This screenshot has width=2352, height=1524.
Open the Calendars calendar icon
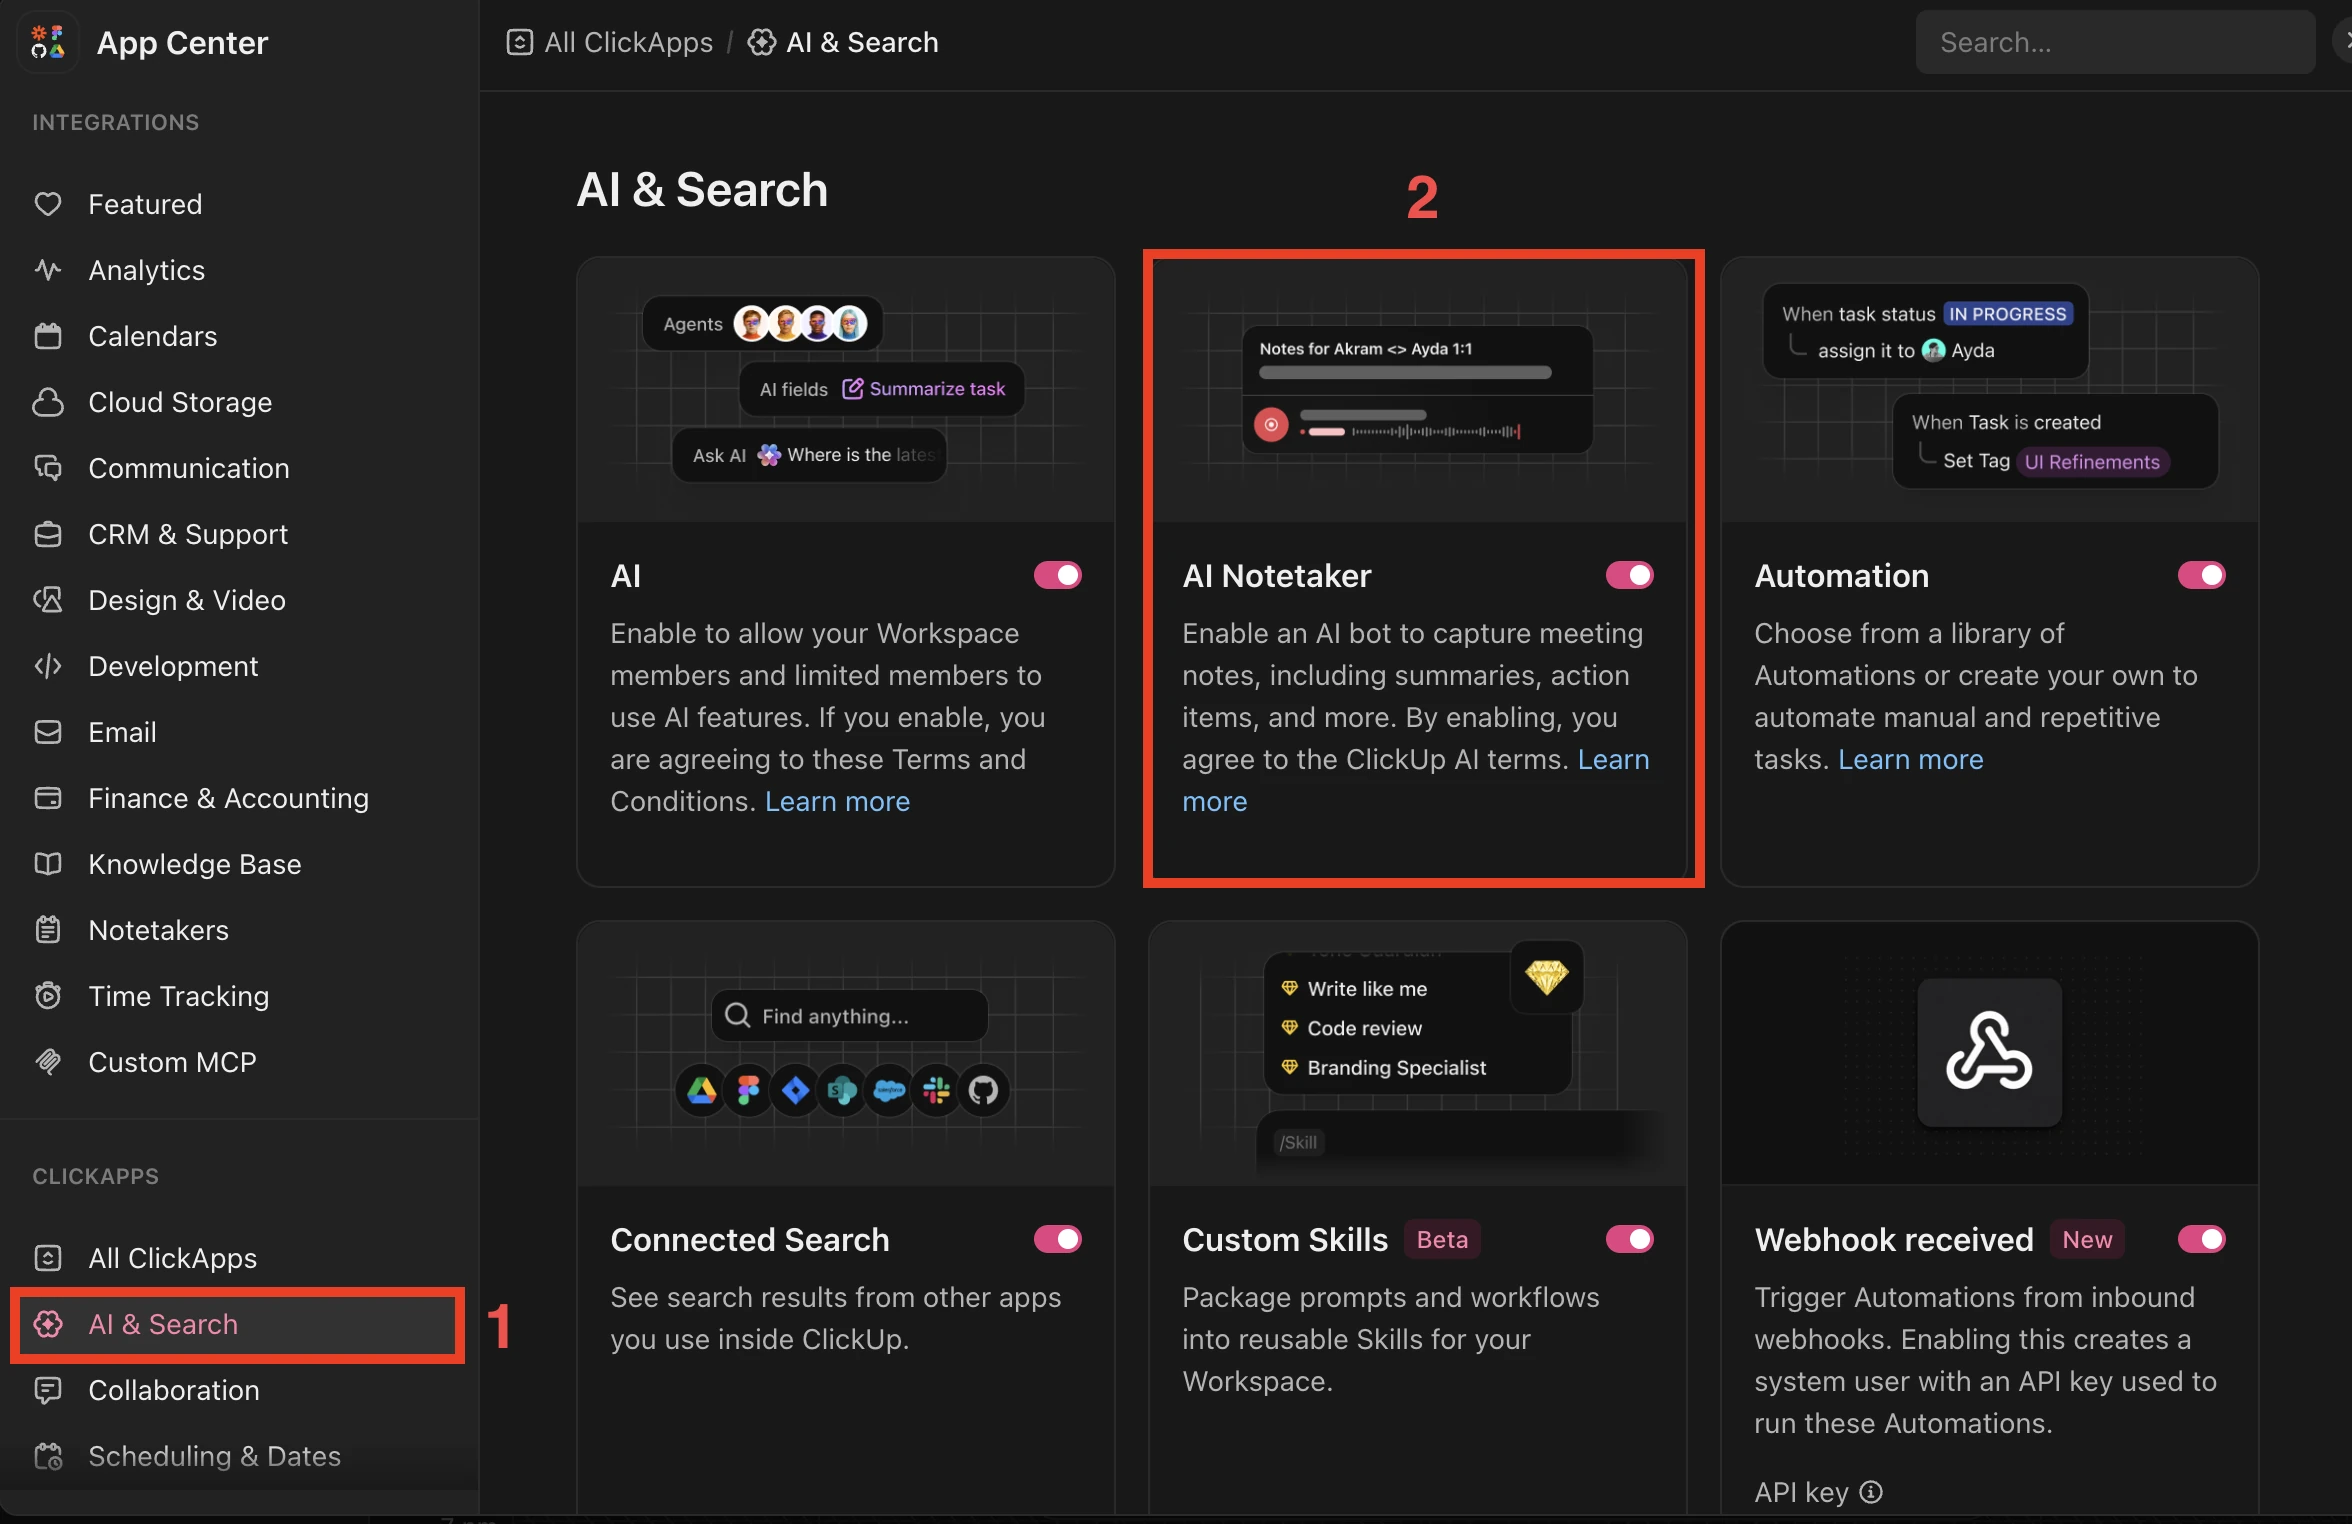click(48, 336)
